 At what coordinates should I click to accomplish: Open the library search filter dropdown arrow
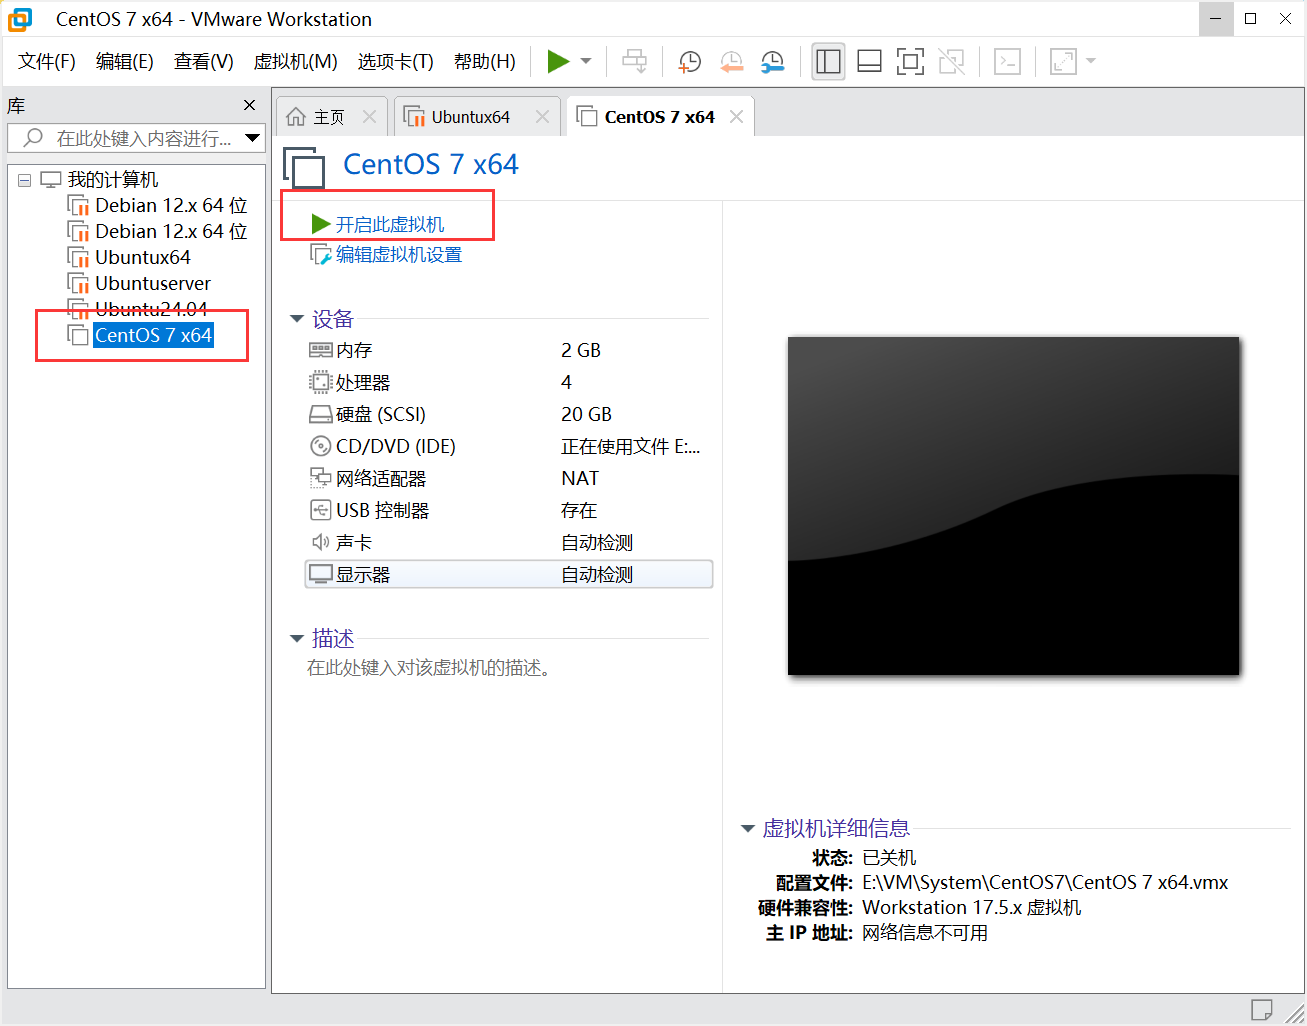[252, 138]
